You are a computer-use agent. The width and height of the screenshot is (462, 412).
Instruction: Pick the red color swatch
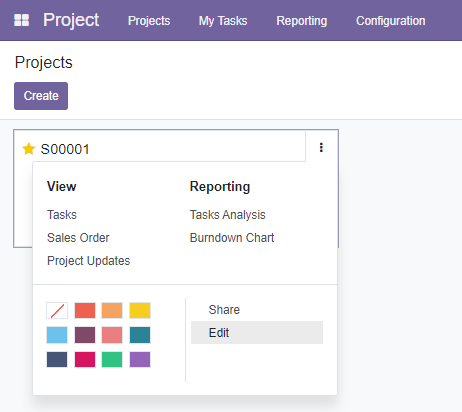tap(85, 310)
